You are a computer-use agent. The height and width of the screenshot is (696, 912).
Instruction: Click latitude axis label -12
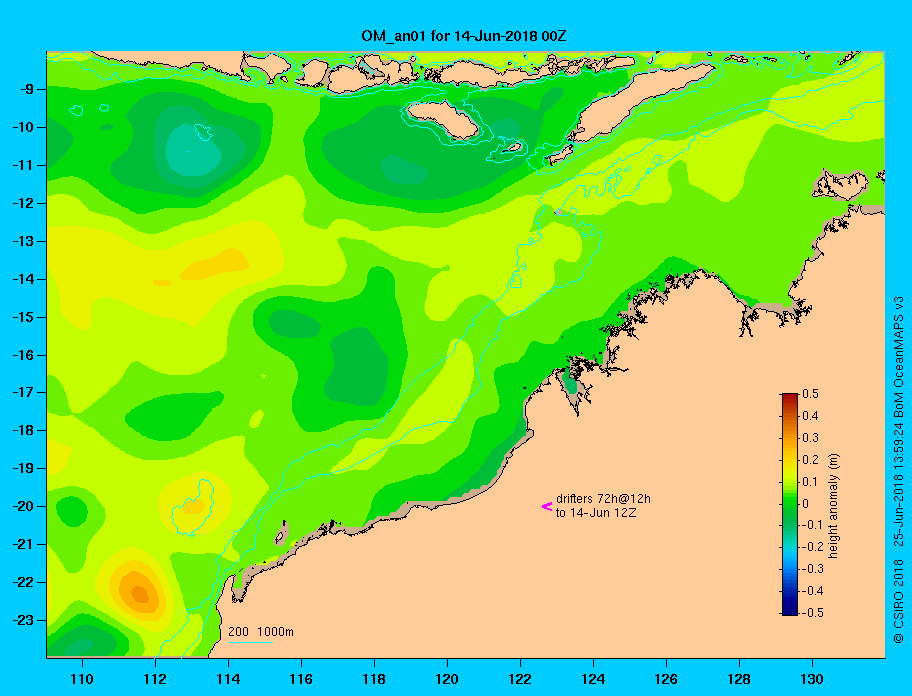(22, 203)
